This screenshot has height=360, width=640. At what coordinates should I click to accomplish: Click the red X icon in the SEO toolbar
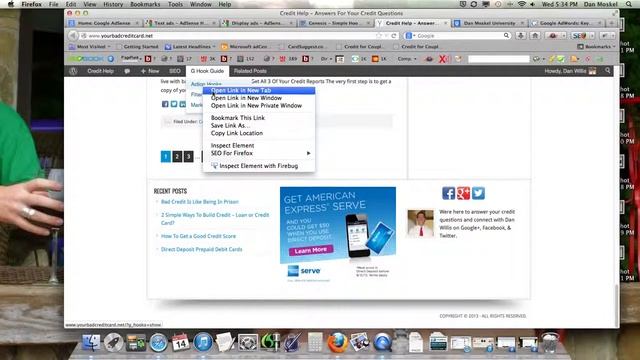pyautogui.click(x=442, y=59)
